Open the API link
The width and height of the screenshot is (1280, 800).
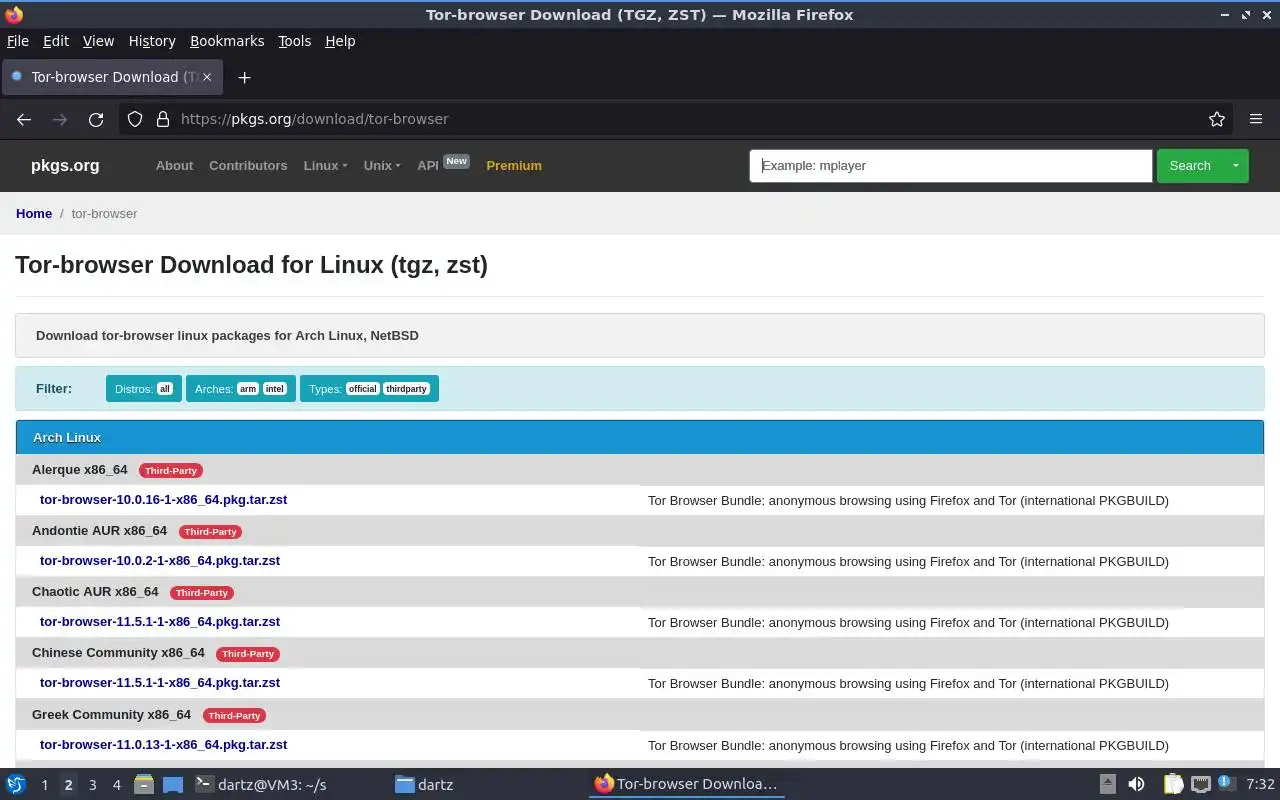click(x=428, y=166)
